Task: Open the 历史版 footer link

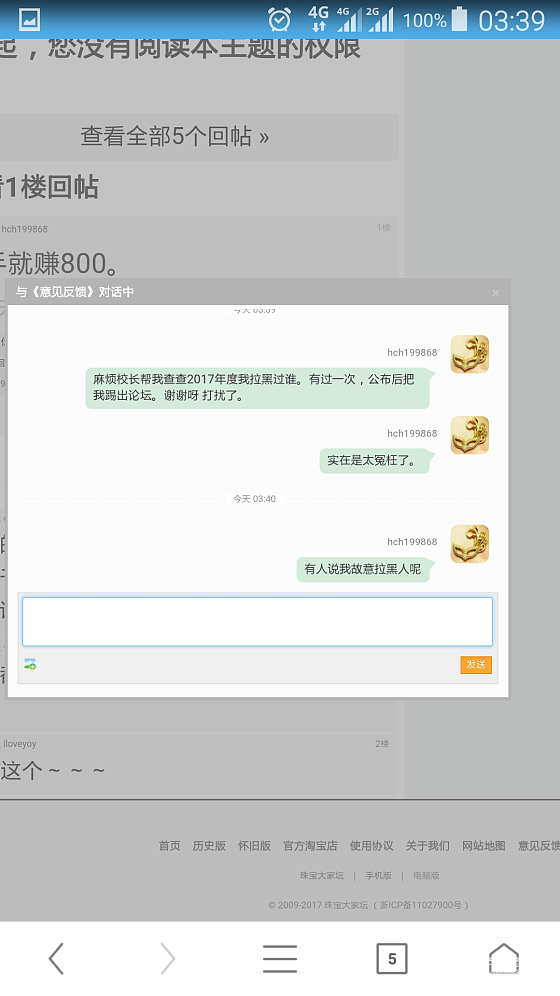Action: (x=209, y=845)
